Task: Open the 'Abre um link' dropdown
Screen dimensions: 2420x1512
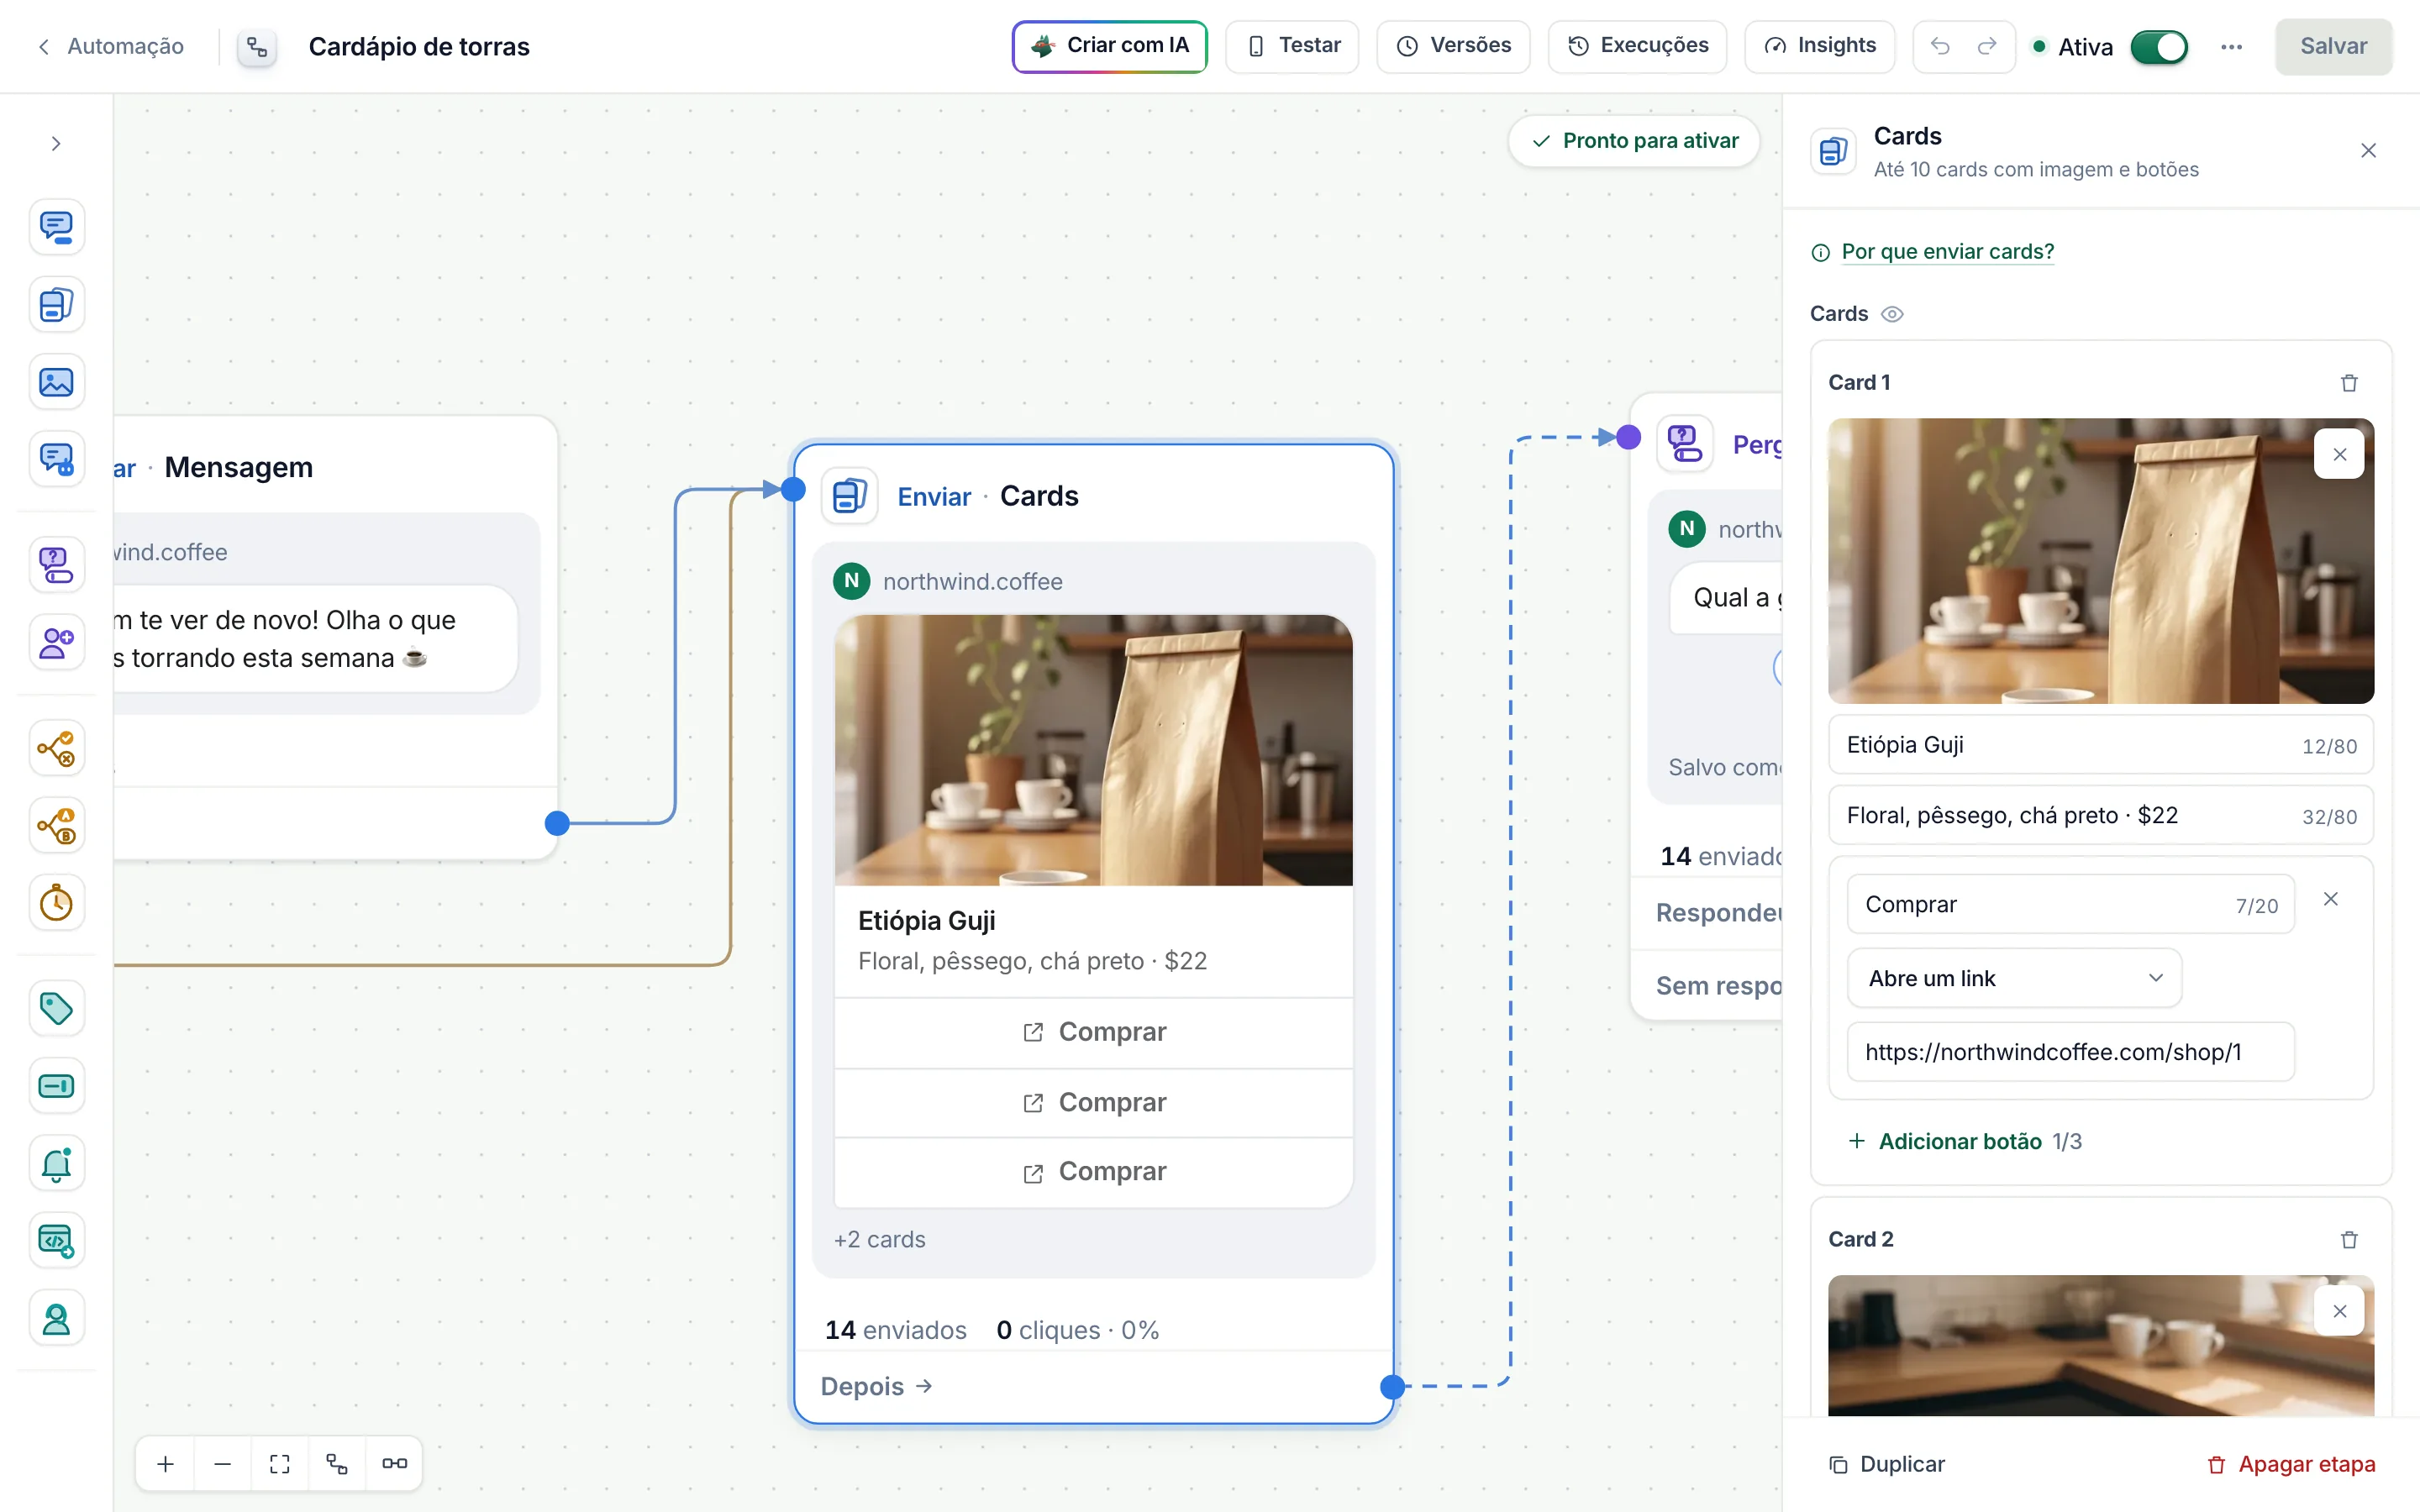Action: (2014, 978)
